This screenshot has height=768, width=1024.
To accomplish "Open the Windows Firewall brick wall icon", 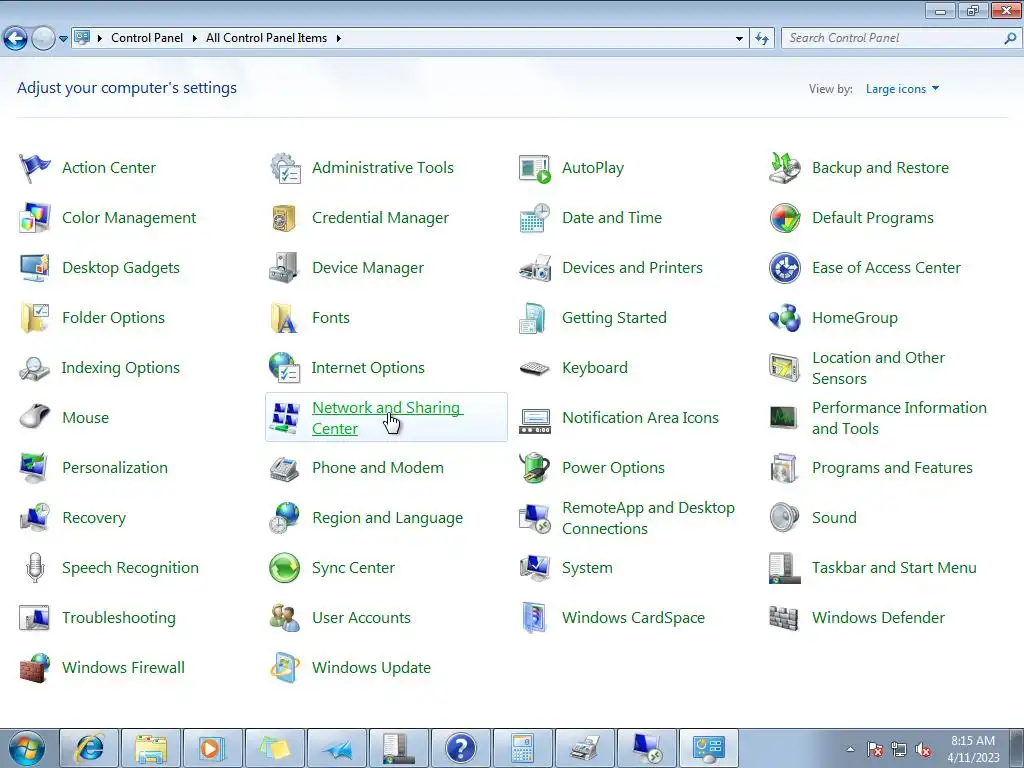I will [x=35, y=668].
